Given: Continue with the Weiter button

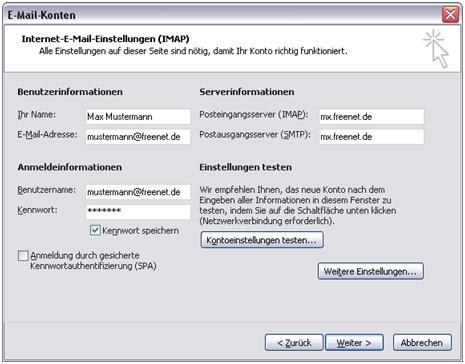Looking at the screenshot, I should 354,343.
